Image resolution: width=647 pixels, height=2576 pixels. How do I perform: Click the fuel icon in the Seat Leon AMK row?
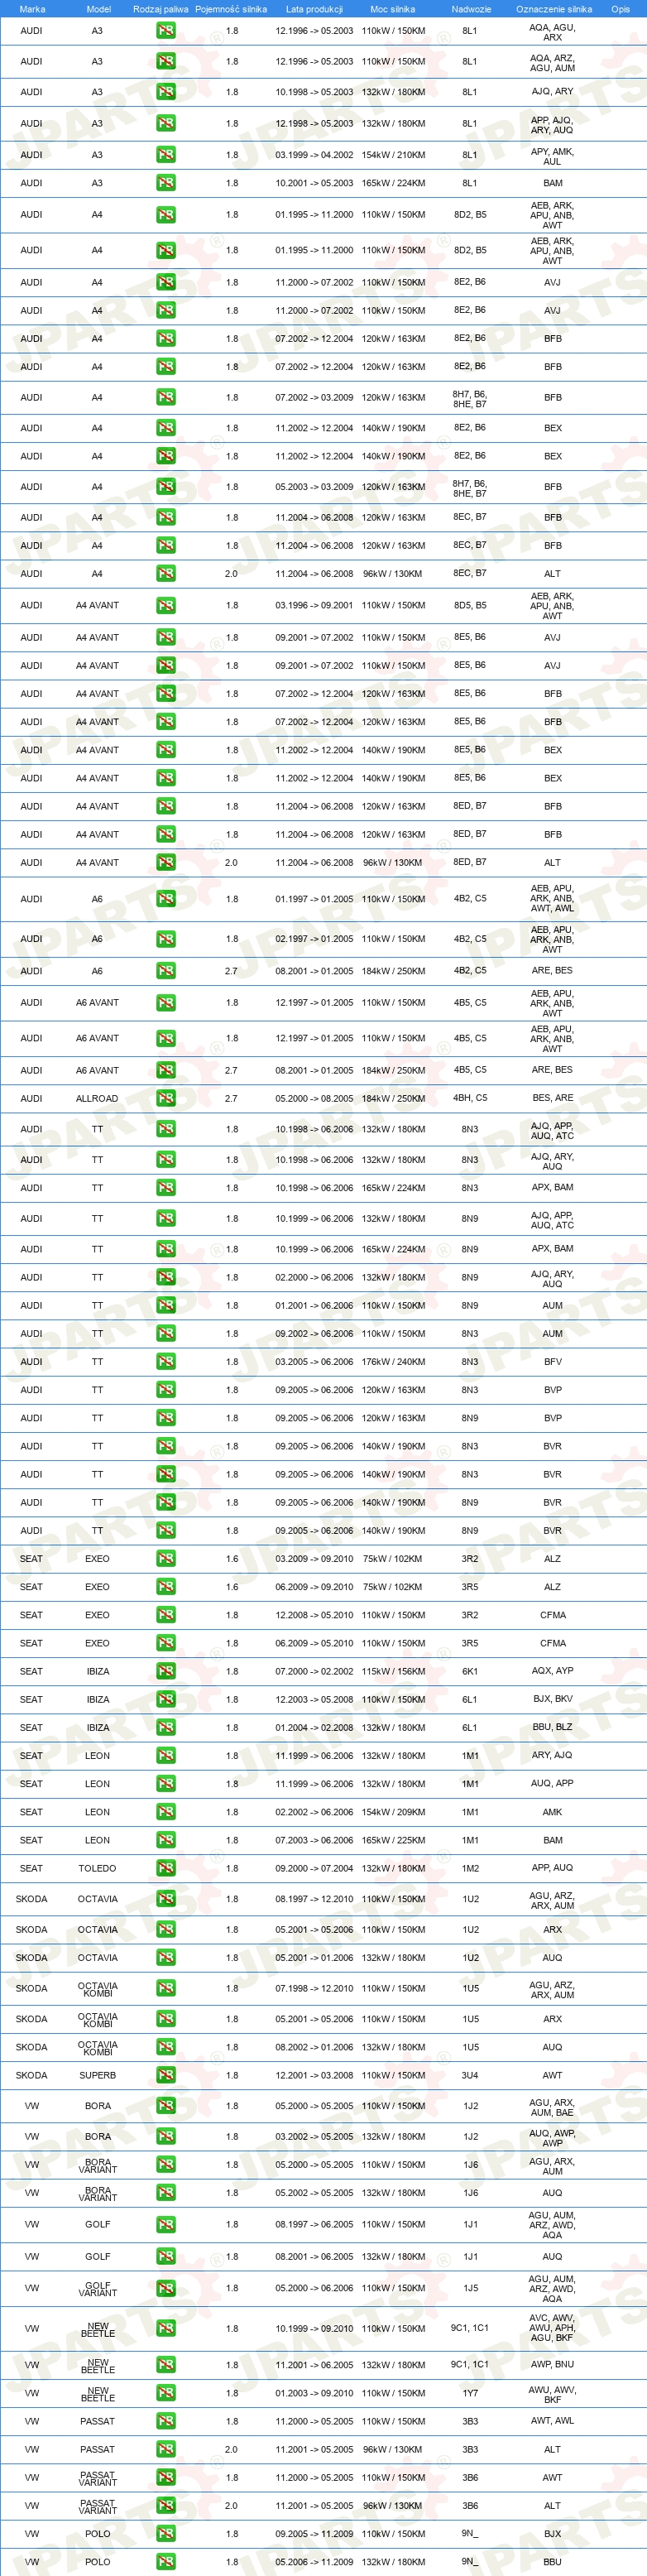tap(166, 1812)
